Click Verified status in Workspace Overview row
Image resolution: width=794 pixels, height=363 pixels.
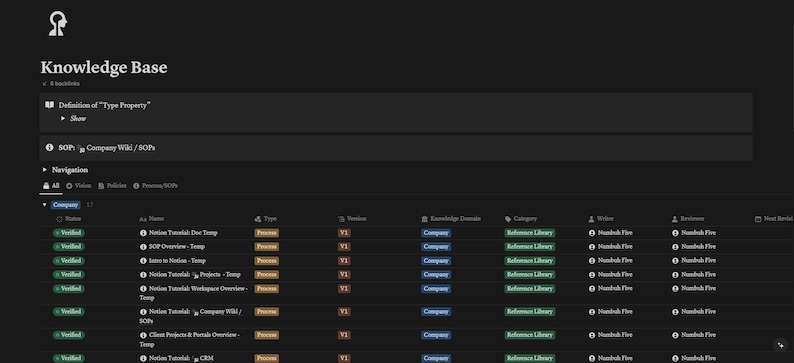(x=69, y=289)
